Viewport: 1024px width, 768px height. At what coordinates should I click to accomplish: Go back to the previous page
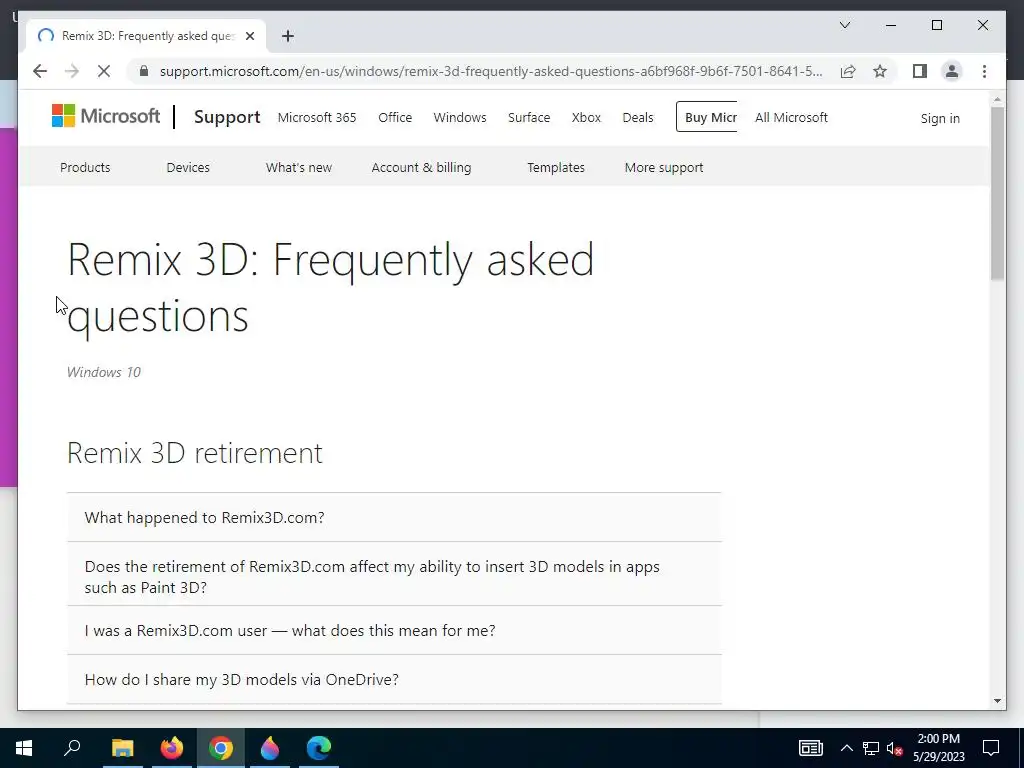click(x=40, y=71)
